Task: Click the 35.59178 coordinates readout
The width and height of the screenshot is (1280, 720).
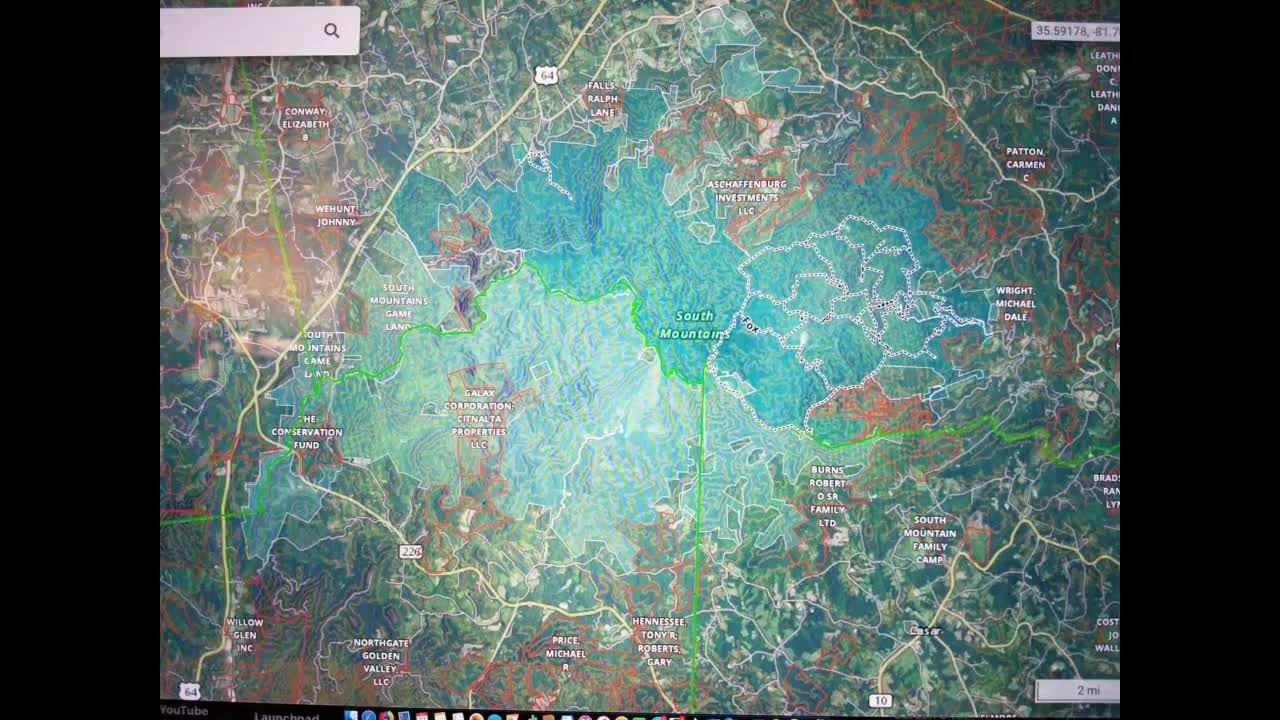Action: (1076, 31)
